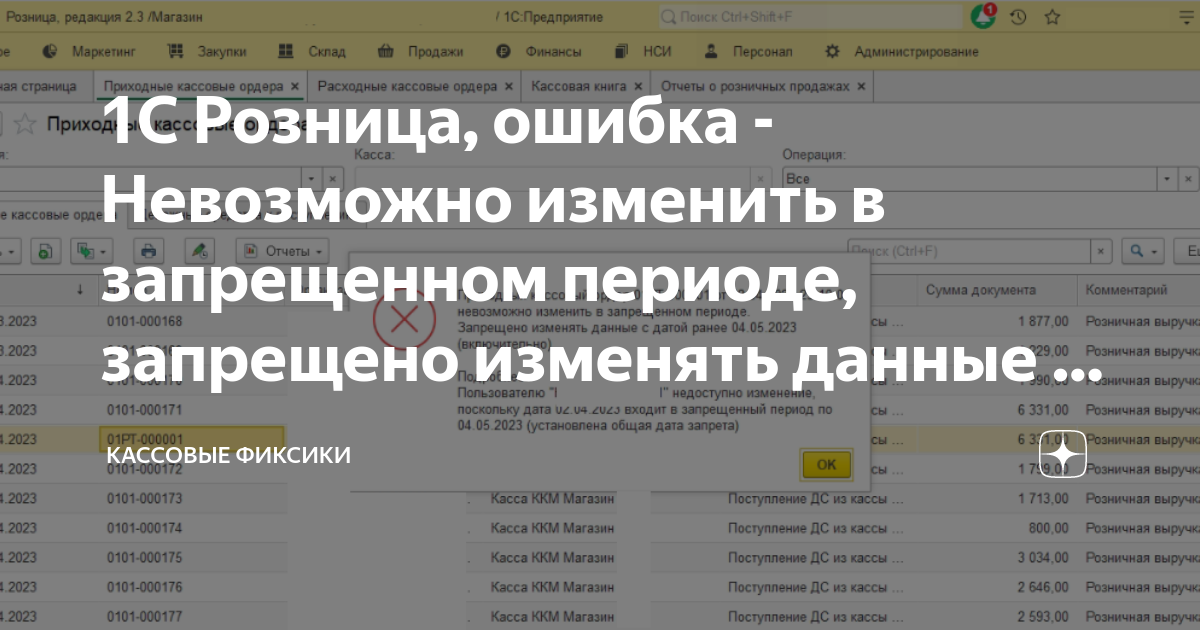Click amount 2 593,00
This screenshot has width=1200, height=630.
coord(1043,616)
